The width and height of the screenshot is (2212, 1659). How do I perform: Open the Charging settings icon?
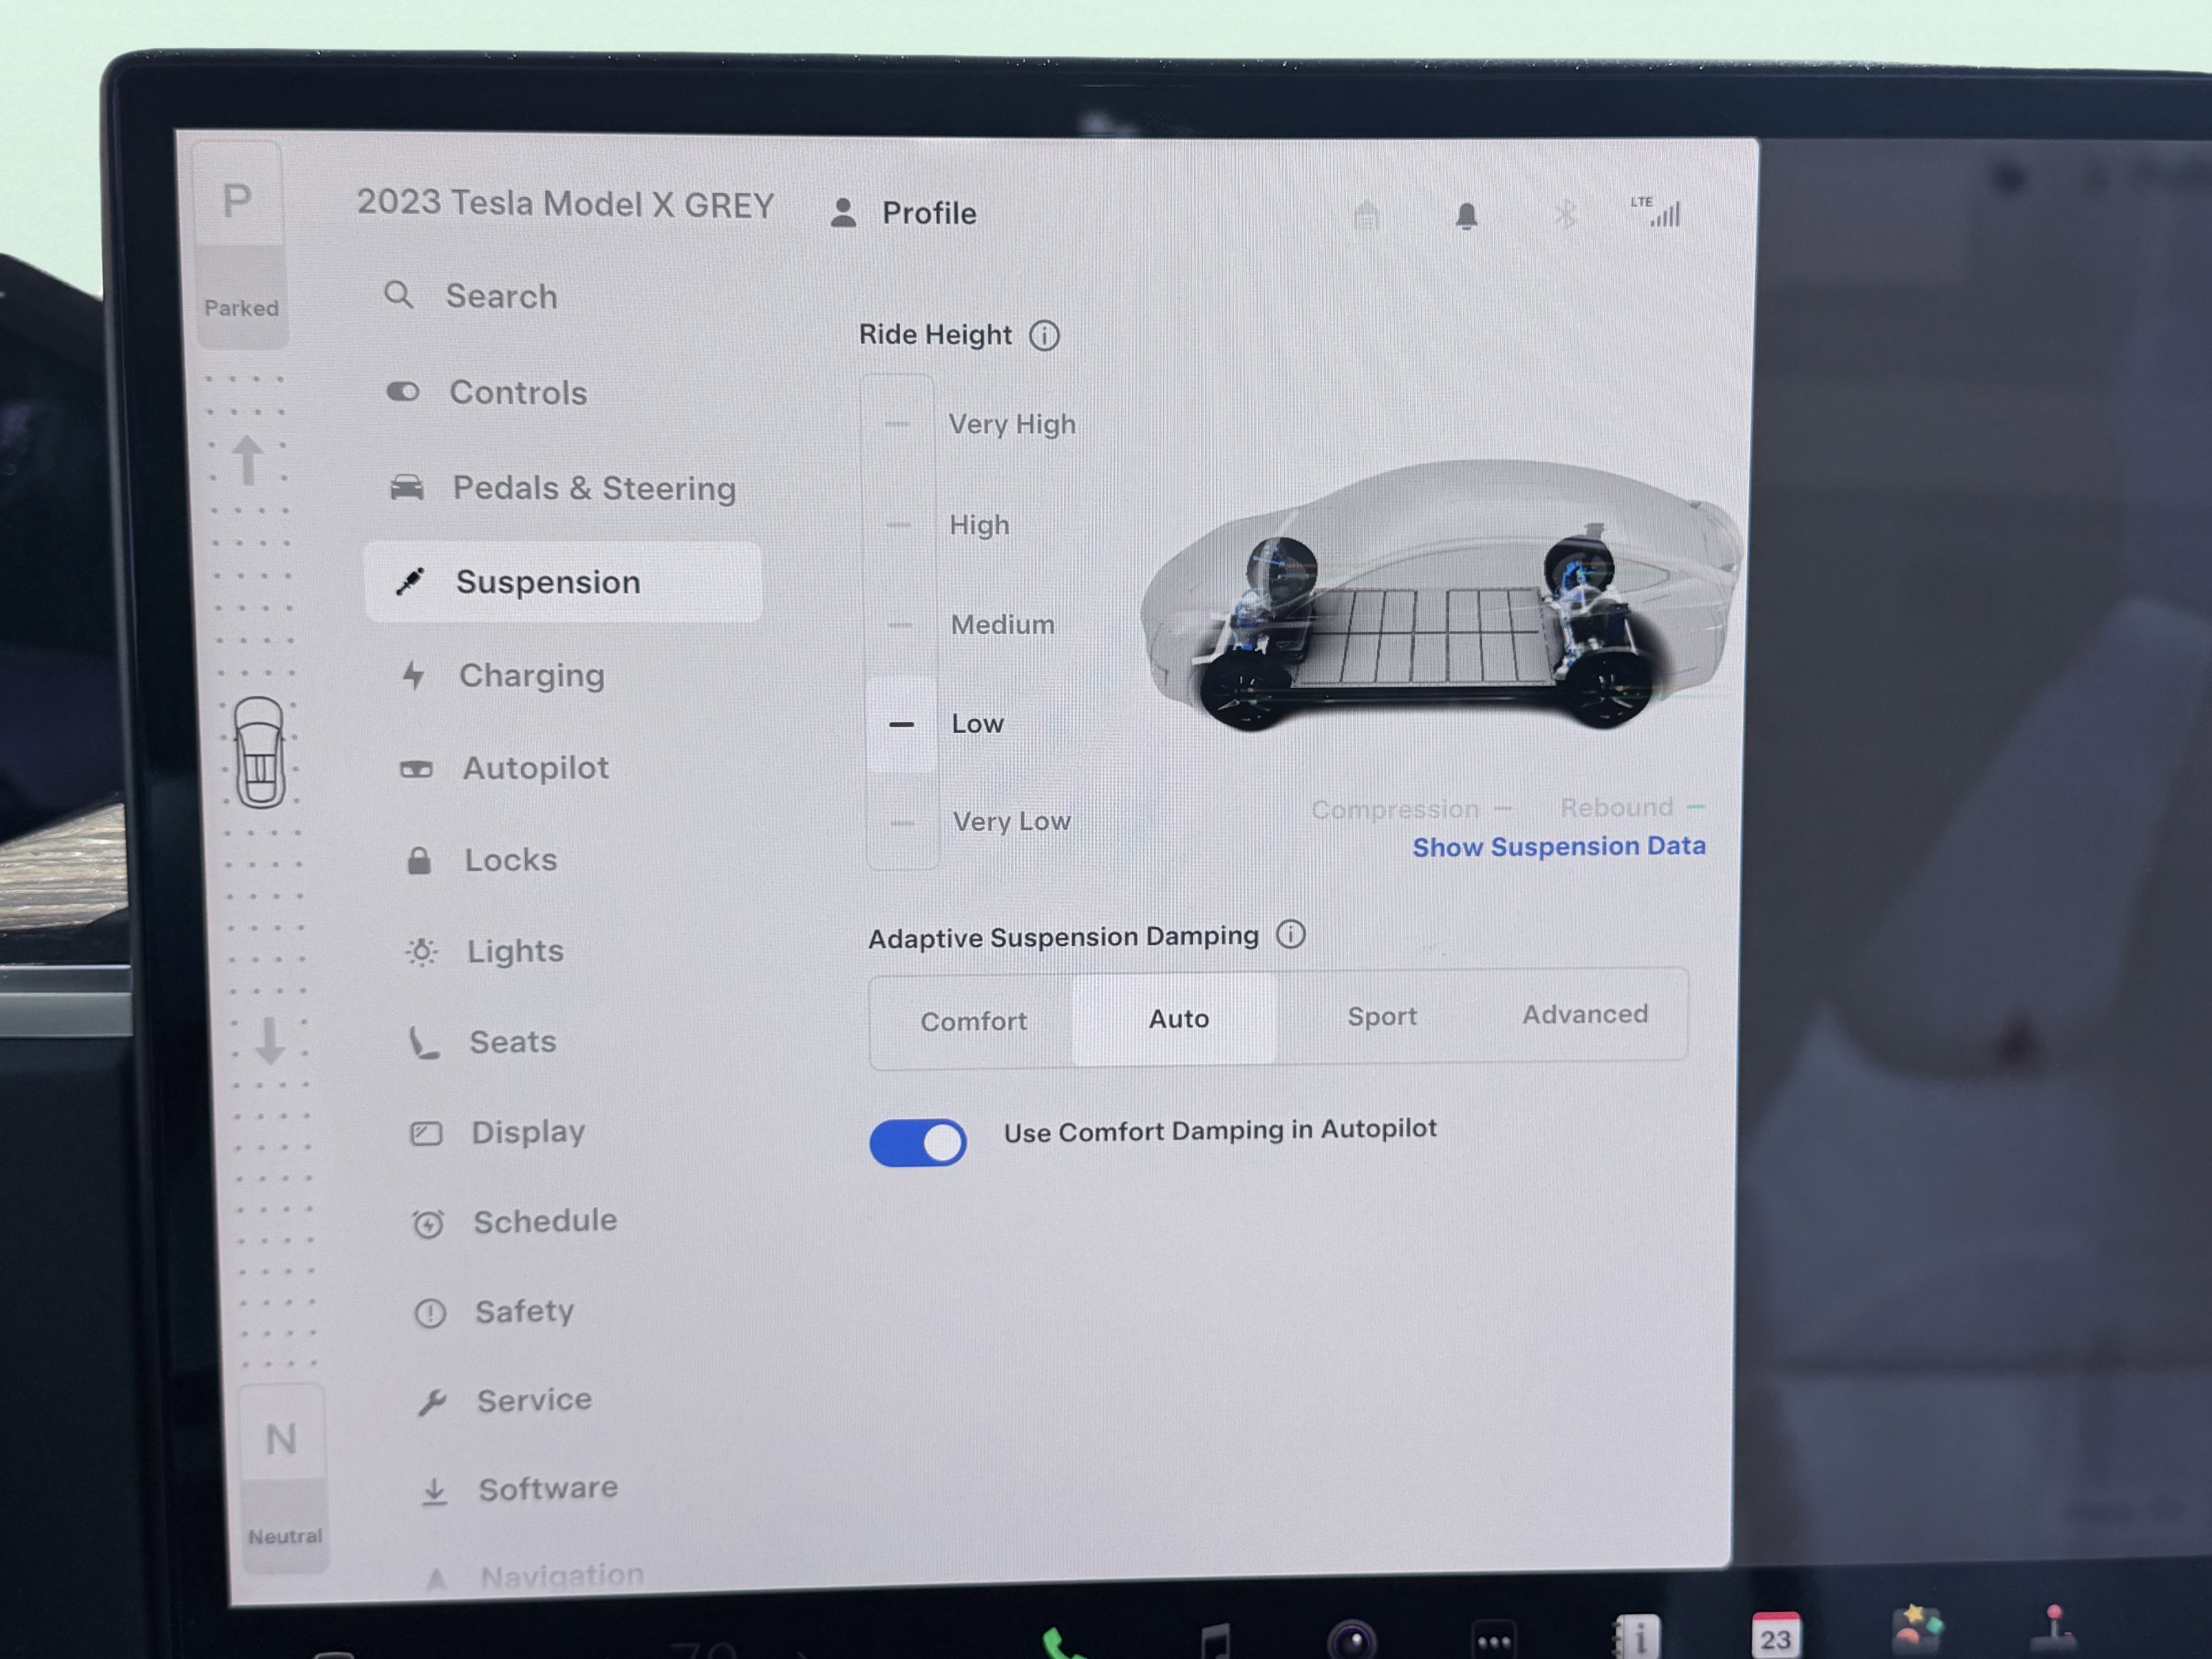(413, 676)
